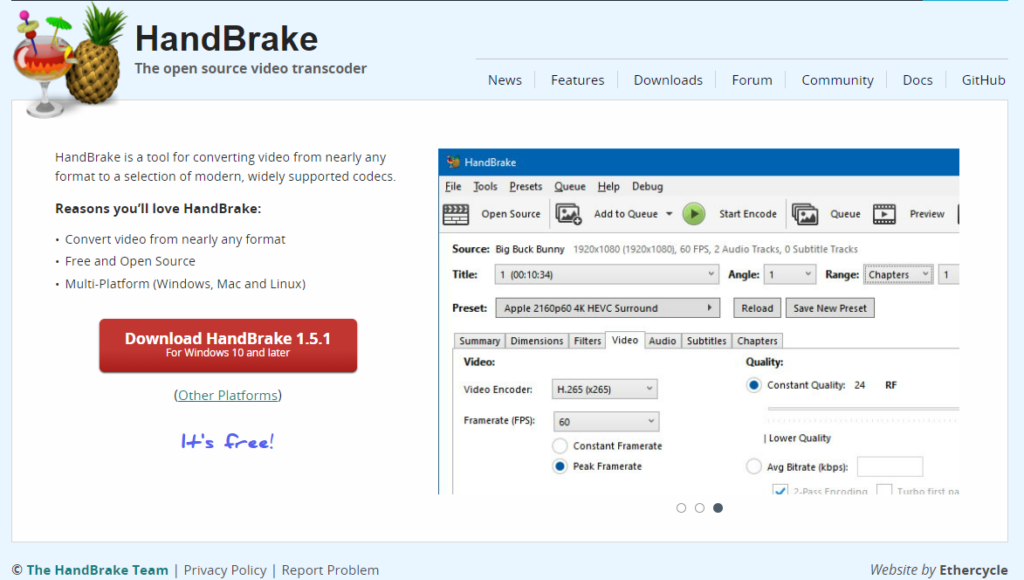Click the Start Encode toolbar label

click(x=748, y=214)
